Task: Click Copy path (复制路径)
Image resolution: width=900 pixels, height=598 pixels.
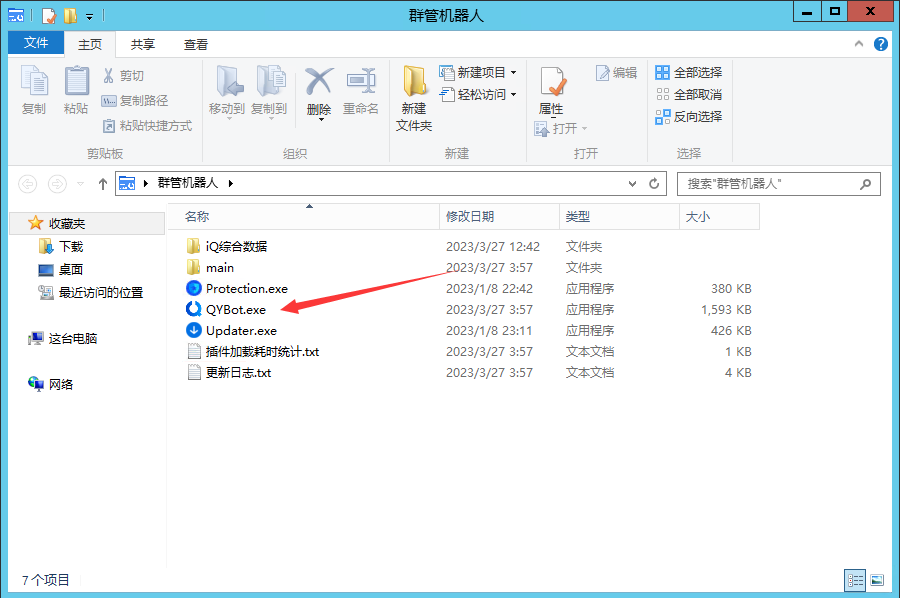Action: point(135,101)
